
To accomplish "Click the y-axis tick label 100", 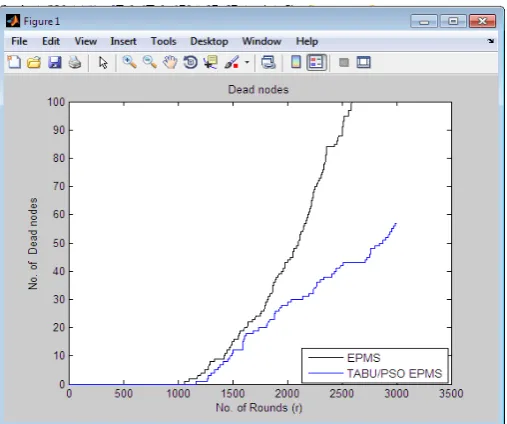I will pos(56,102).
